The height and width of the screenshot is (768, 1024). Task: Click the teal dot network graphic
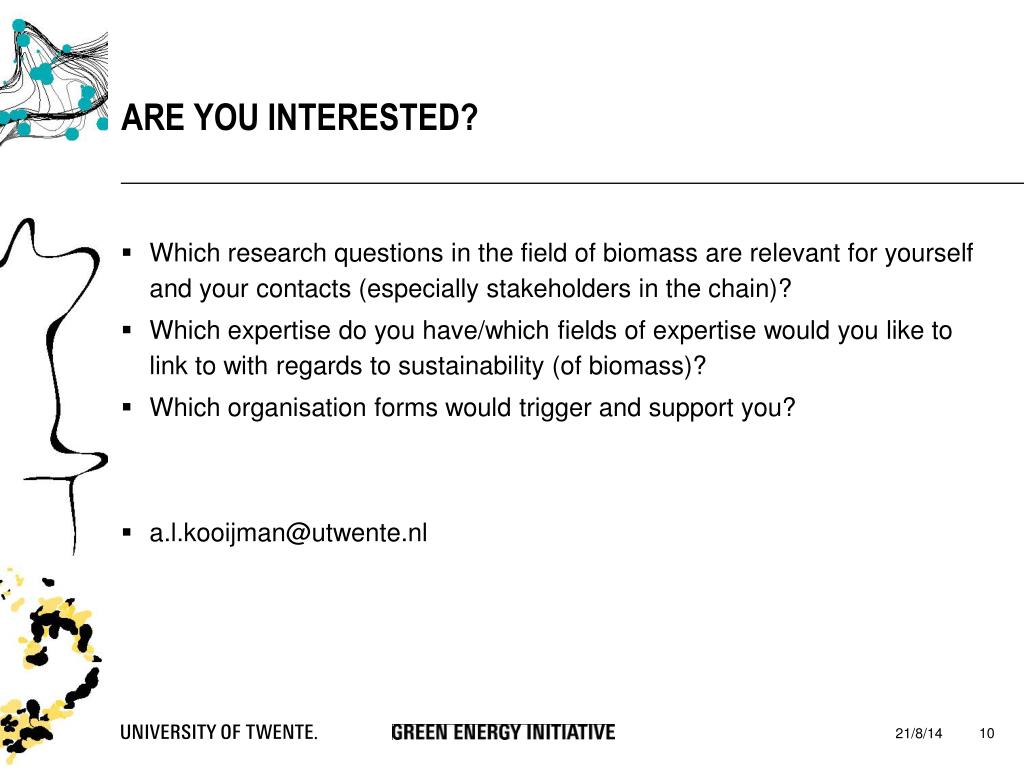pyautogui.click(x=54, y=81)
